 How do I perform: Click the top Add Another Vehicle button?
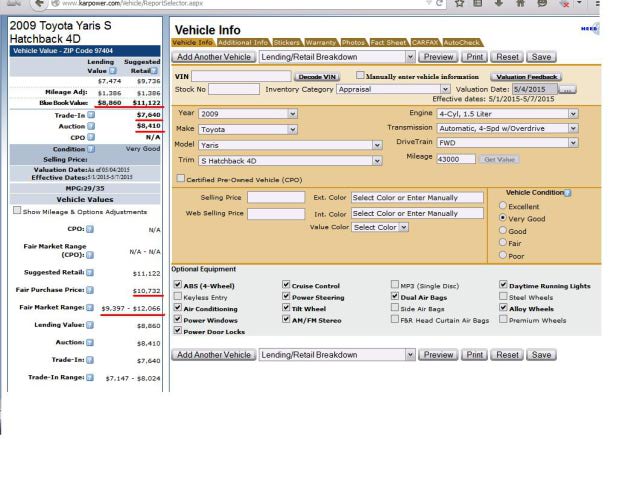214,57
